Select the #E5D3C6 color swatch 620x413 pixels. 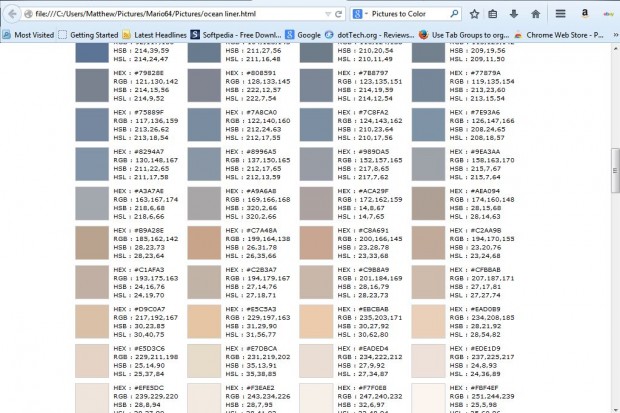click(92, 361)
